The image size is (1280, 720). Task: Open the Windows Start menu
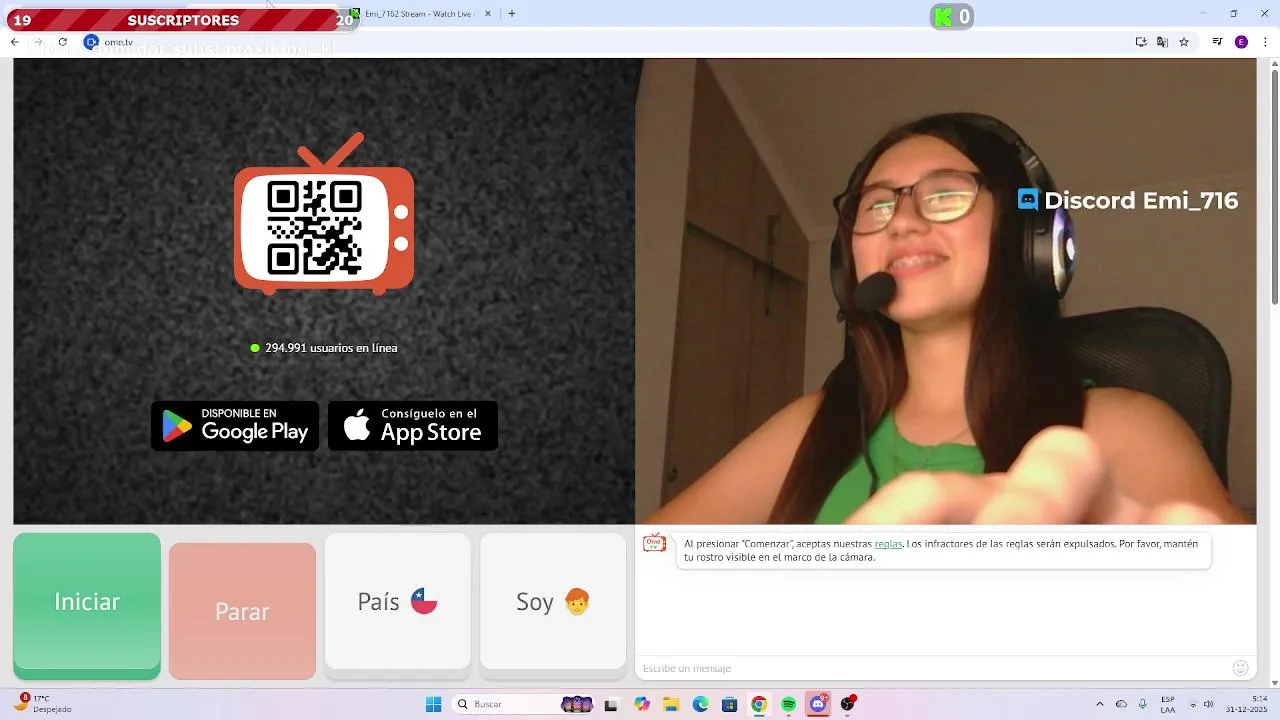click(433, 704)
